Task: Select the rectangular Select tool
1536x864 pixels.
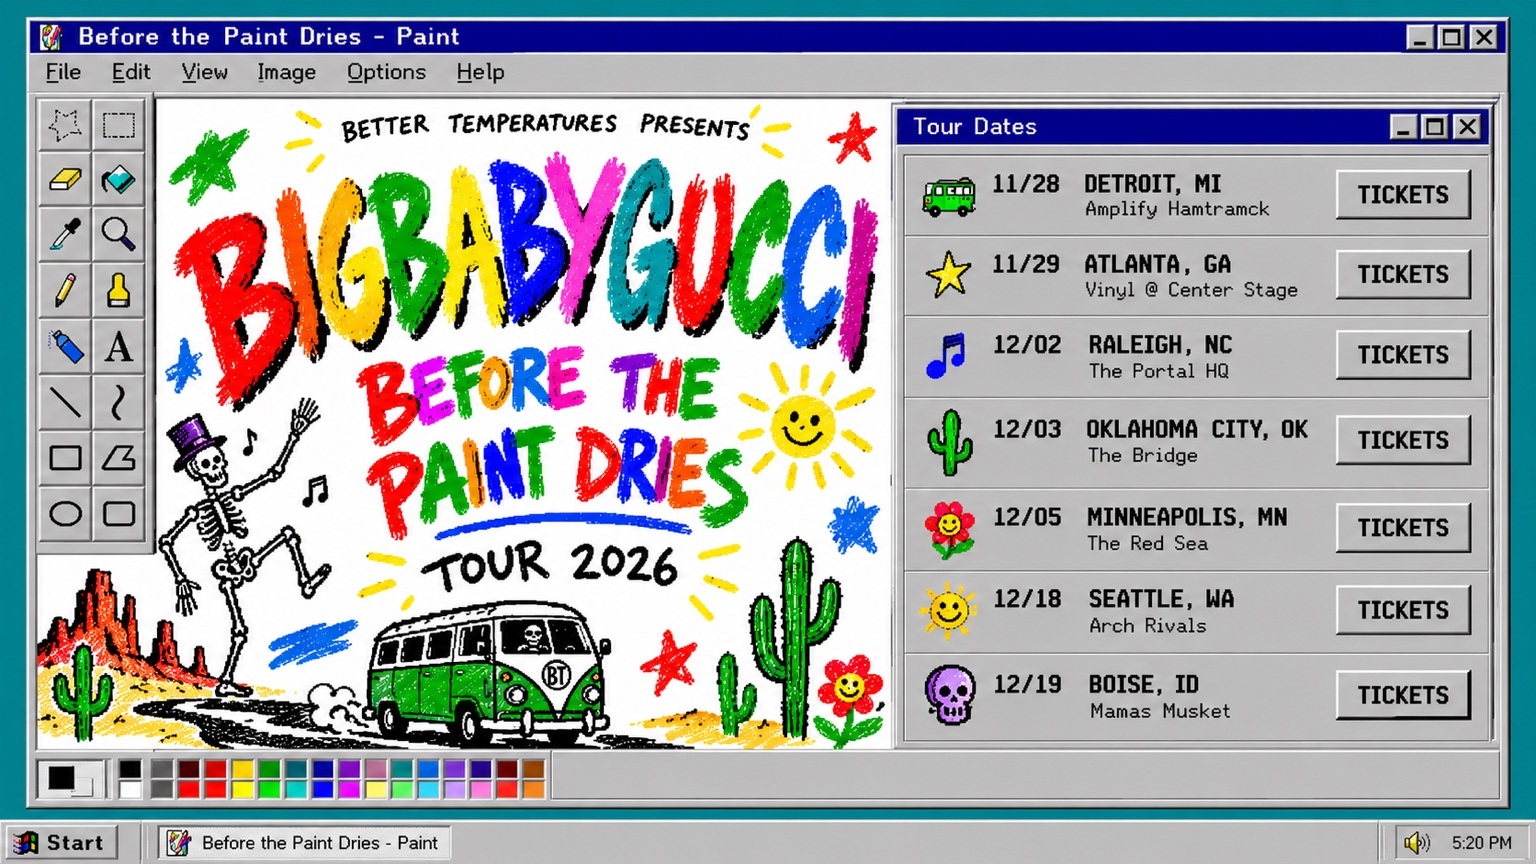Action: coord(118,125)
